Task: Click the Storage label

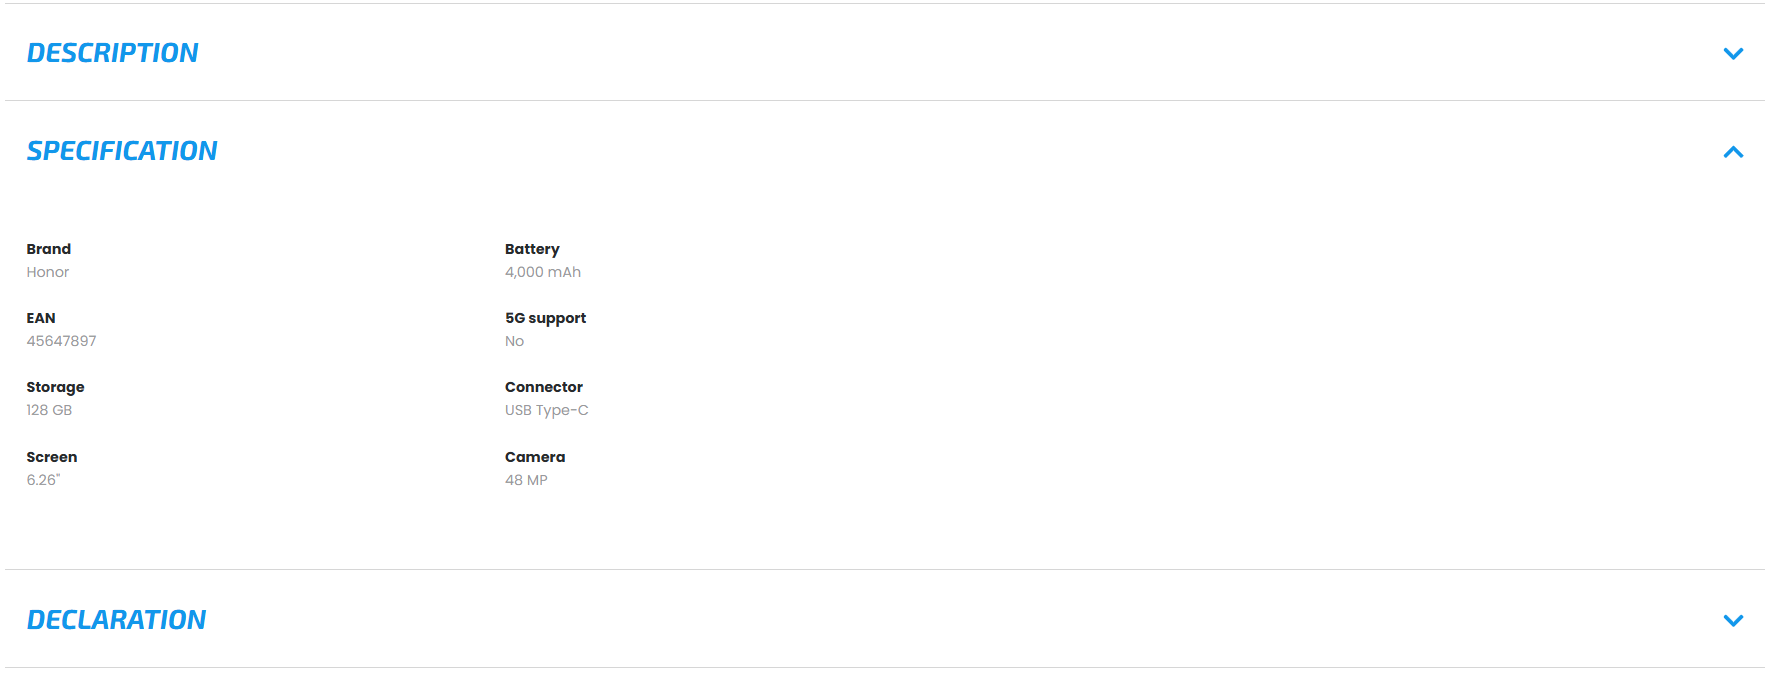Action: (55, 387)
